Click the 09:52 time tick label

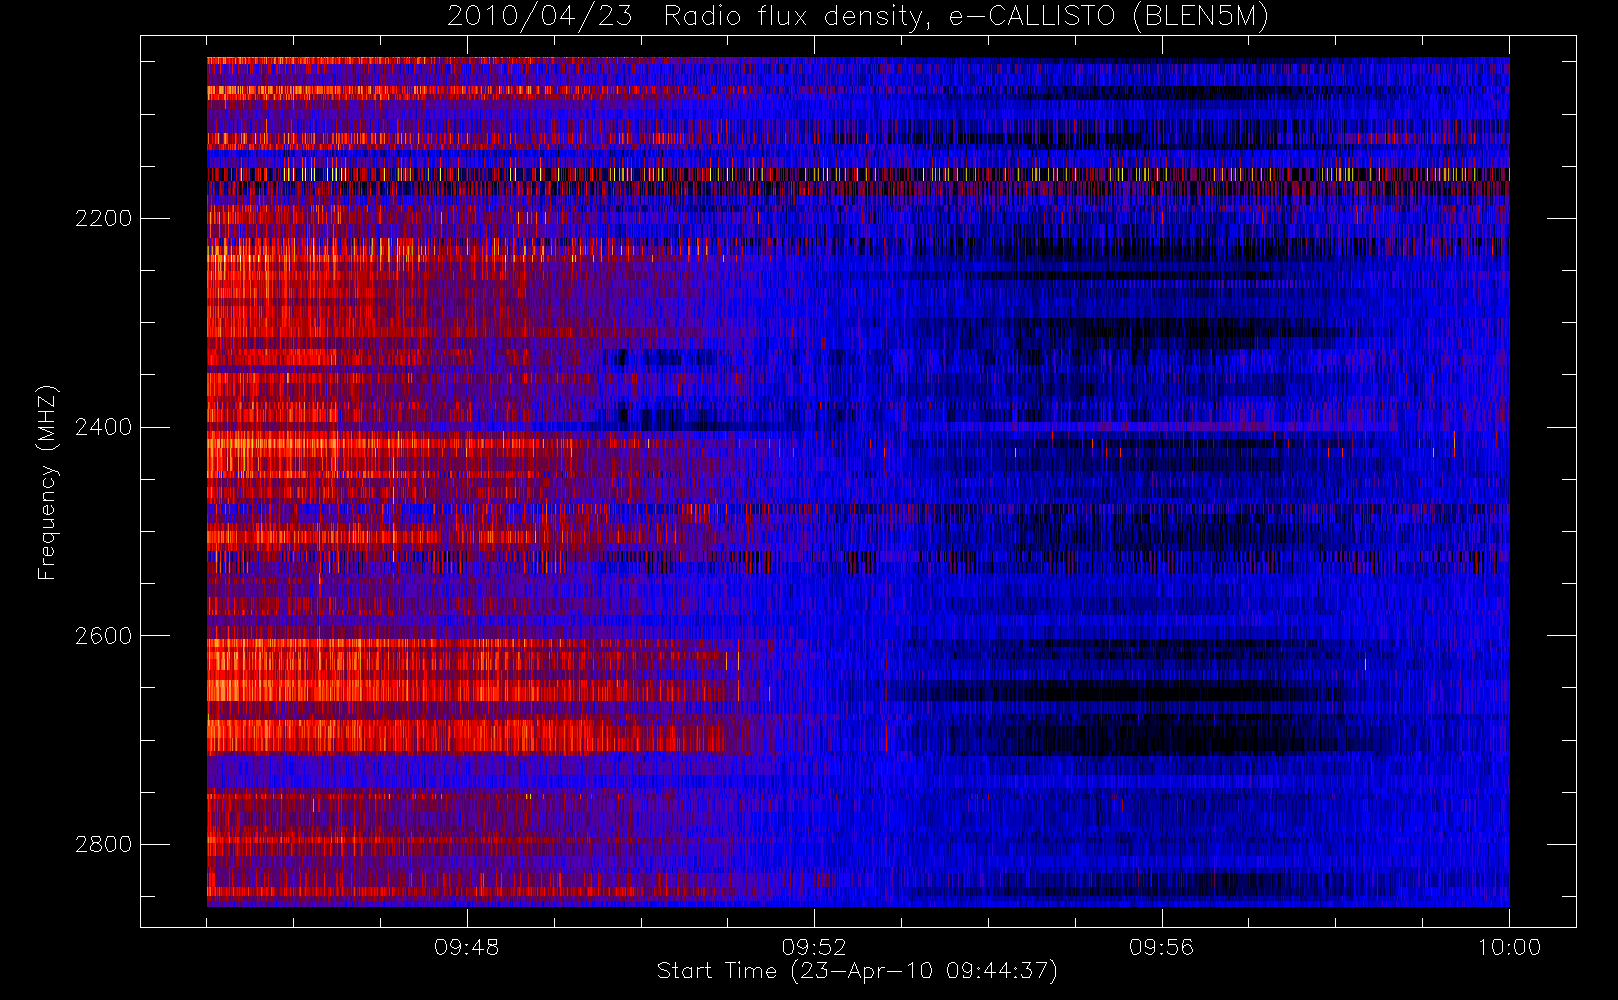coord(814,947)
